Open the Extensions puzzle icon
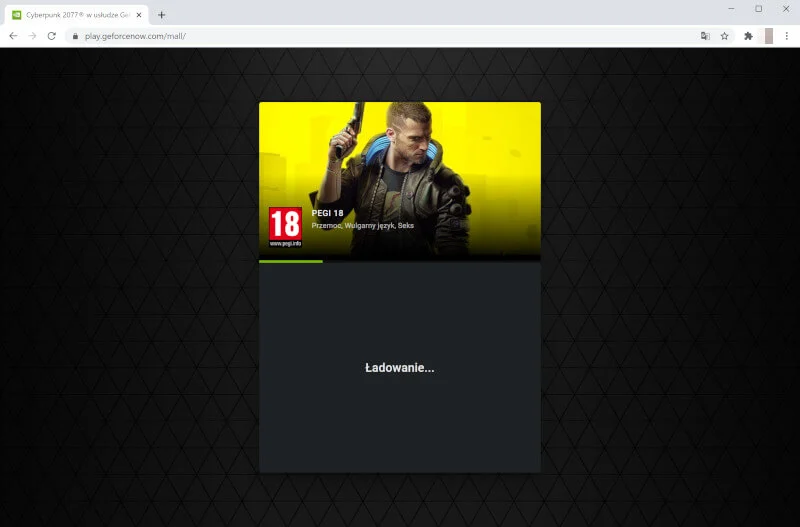 [x=748, y=36]
